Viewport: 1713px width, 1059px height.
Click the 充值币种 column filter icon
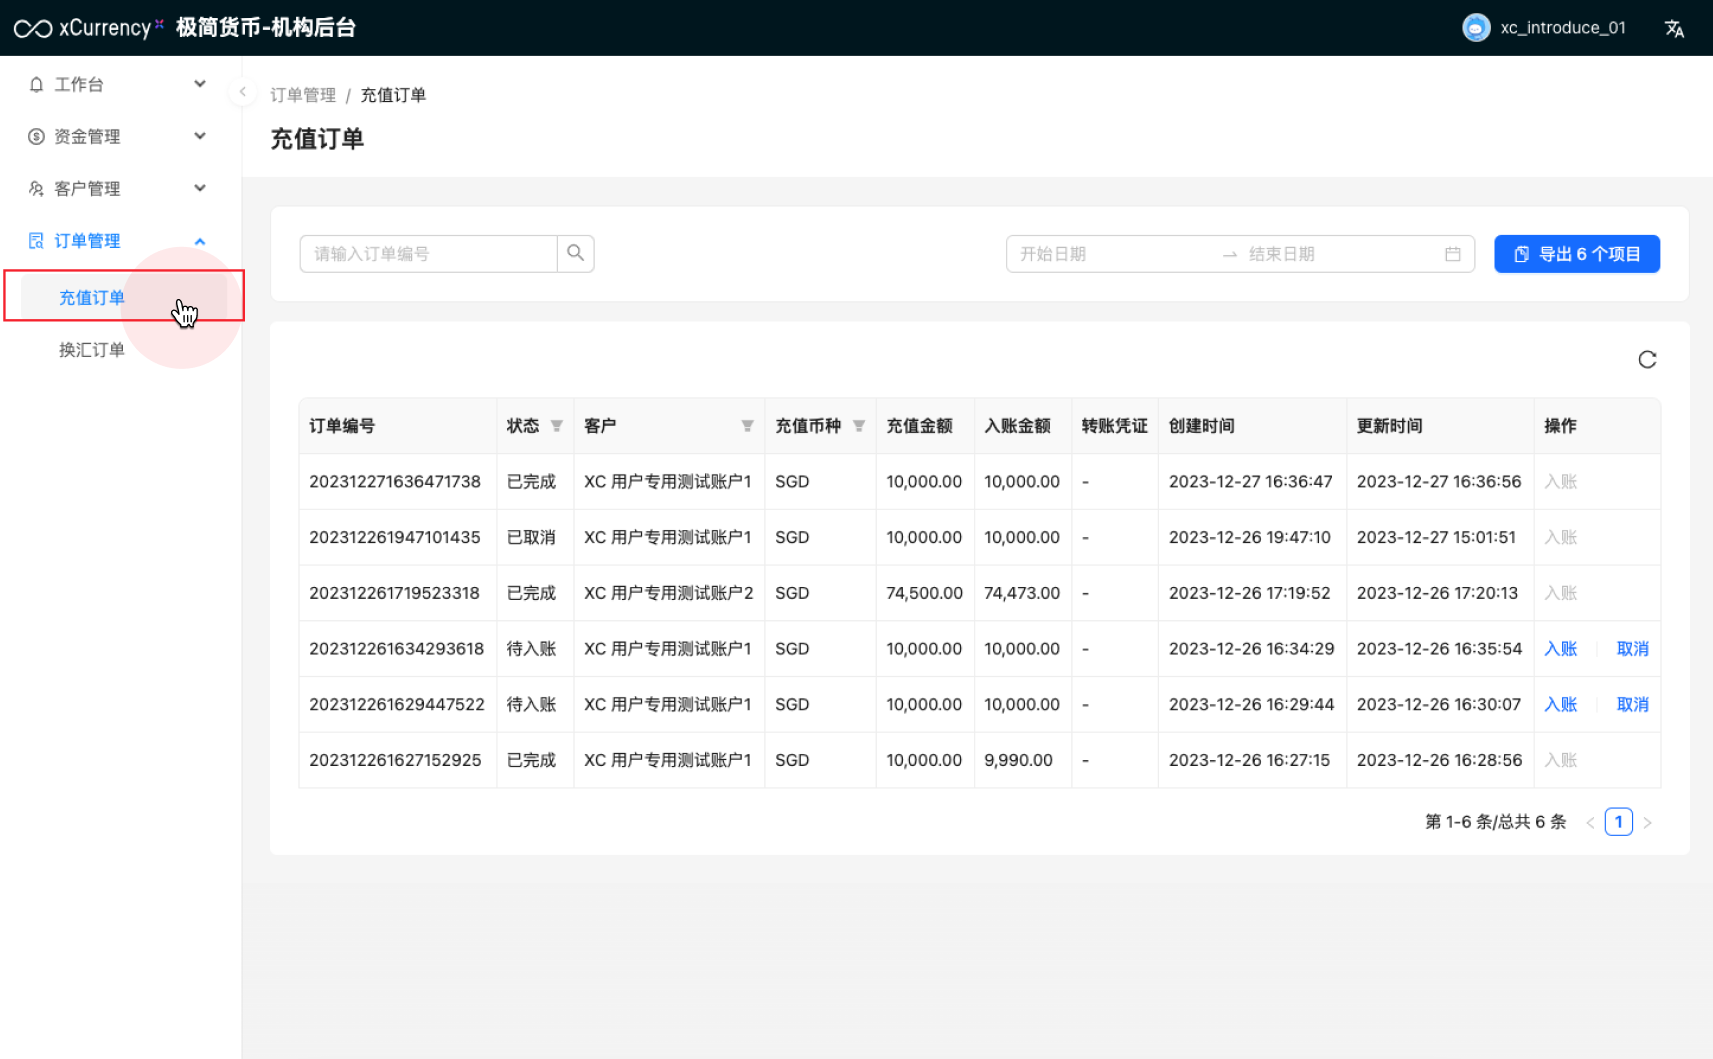pos(859,426)
